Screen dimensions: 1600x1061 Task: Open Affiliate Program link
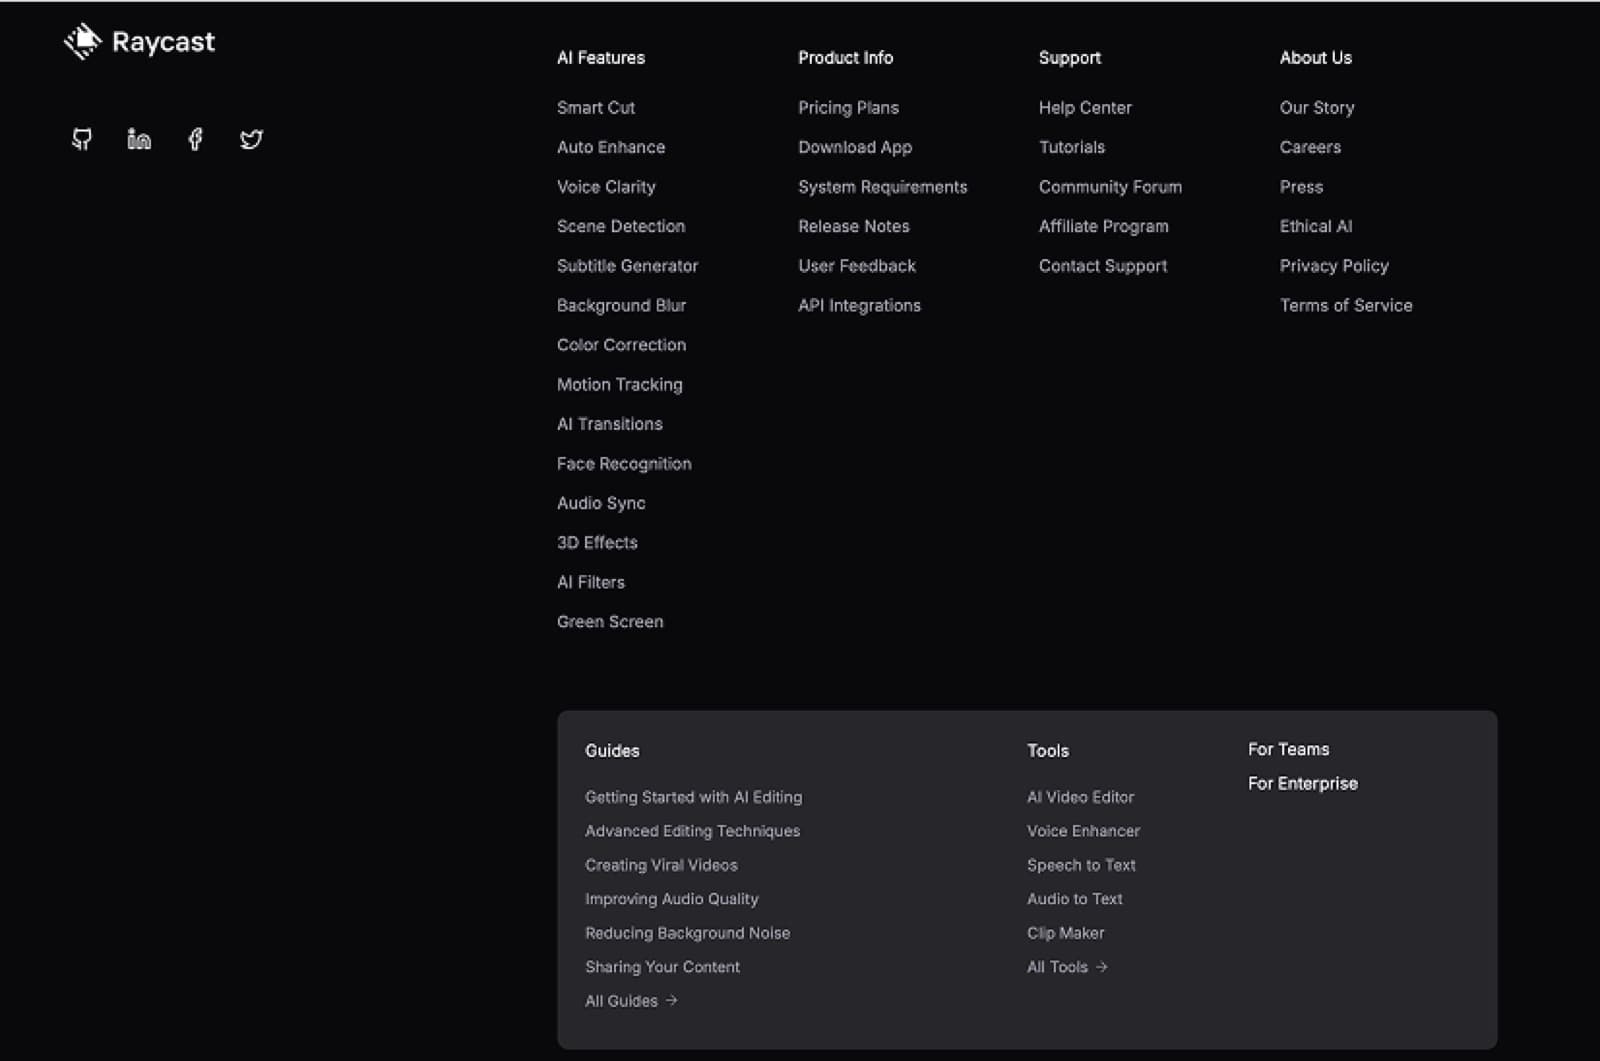(x=1103, y=226)
